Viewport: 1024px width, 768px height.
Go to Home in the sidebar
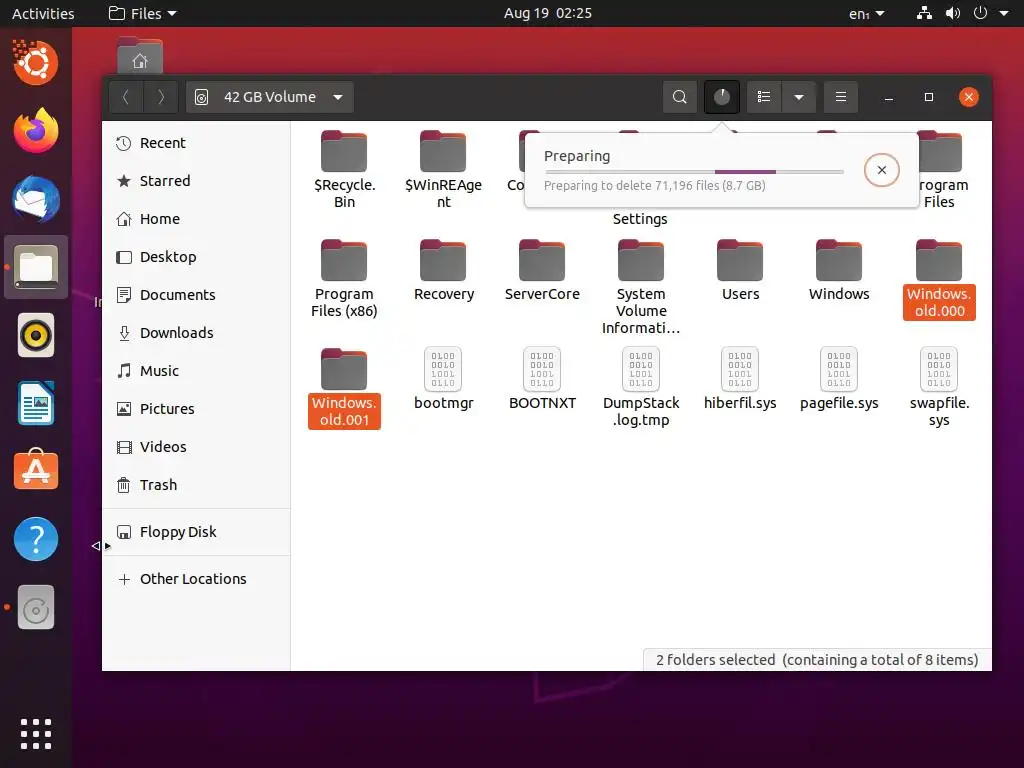tap(196, 219)
